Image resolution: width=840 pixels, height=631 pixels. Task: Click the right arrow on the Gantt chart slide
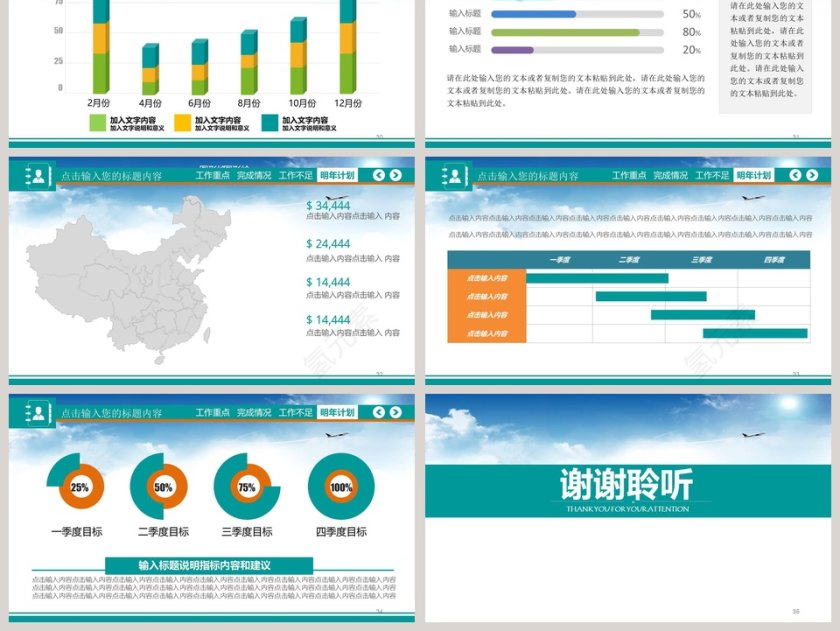[812, 175]
